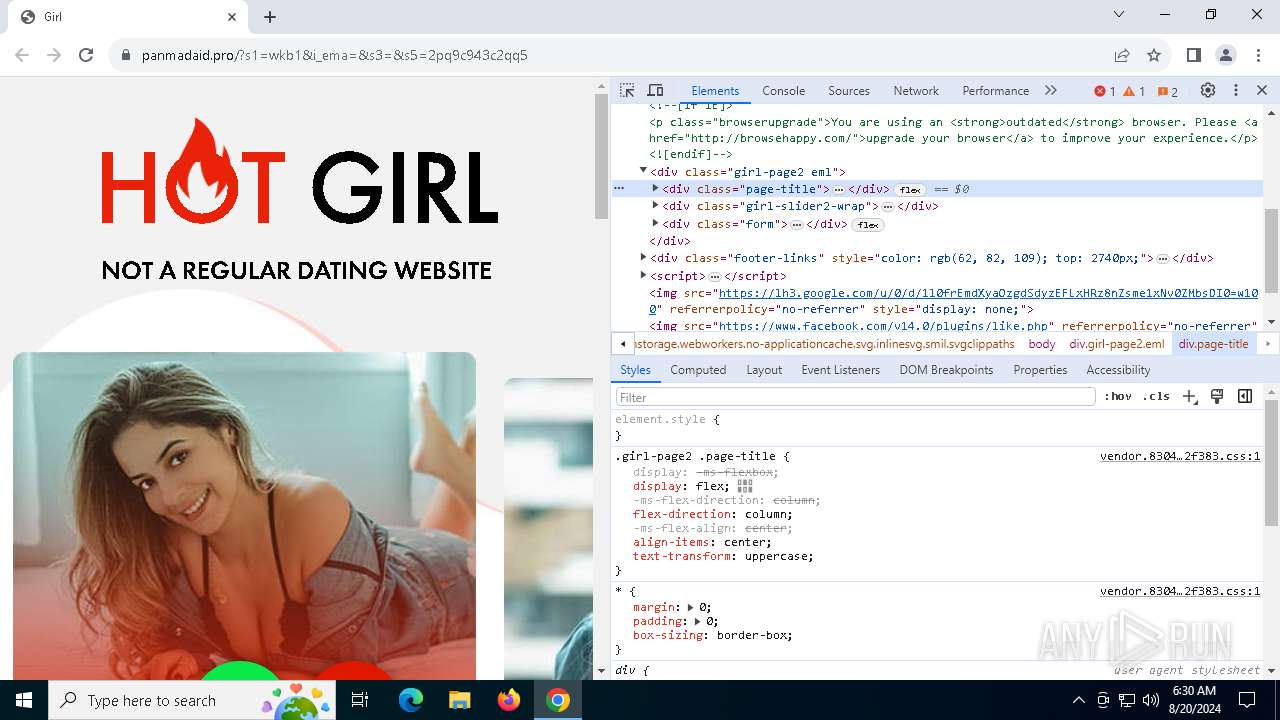
Task: Click the red error count badge
Action: pyautogui.click(x=1105, y=91)
